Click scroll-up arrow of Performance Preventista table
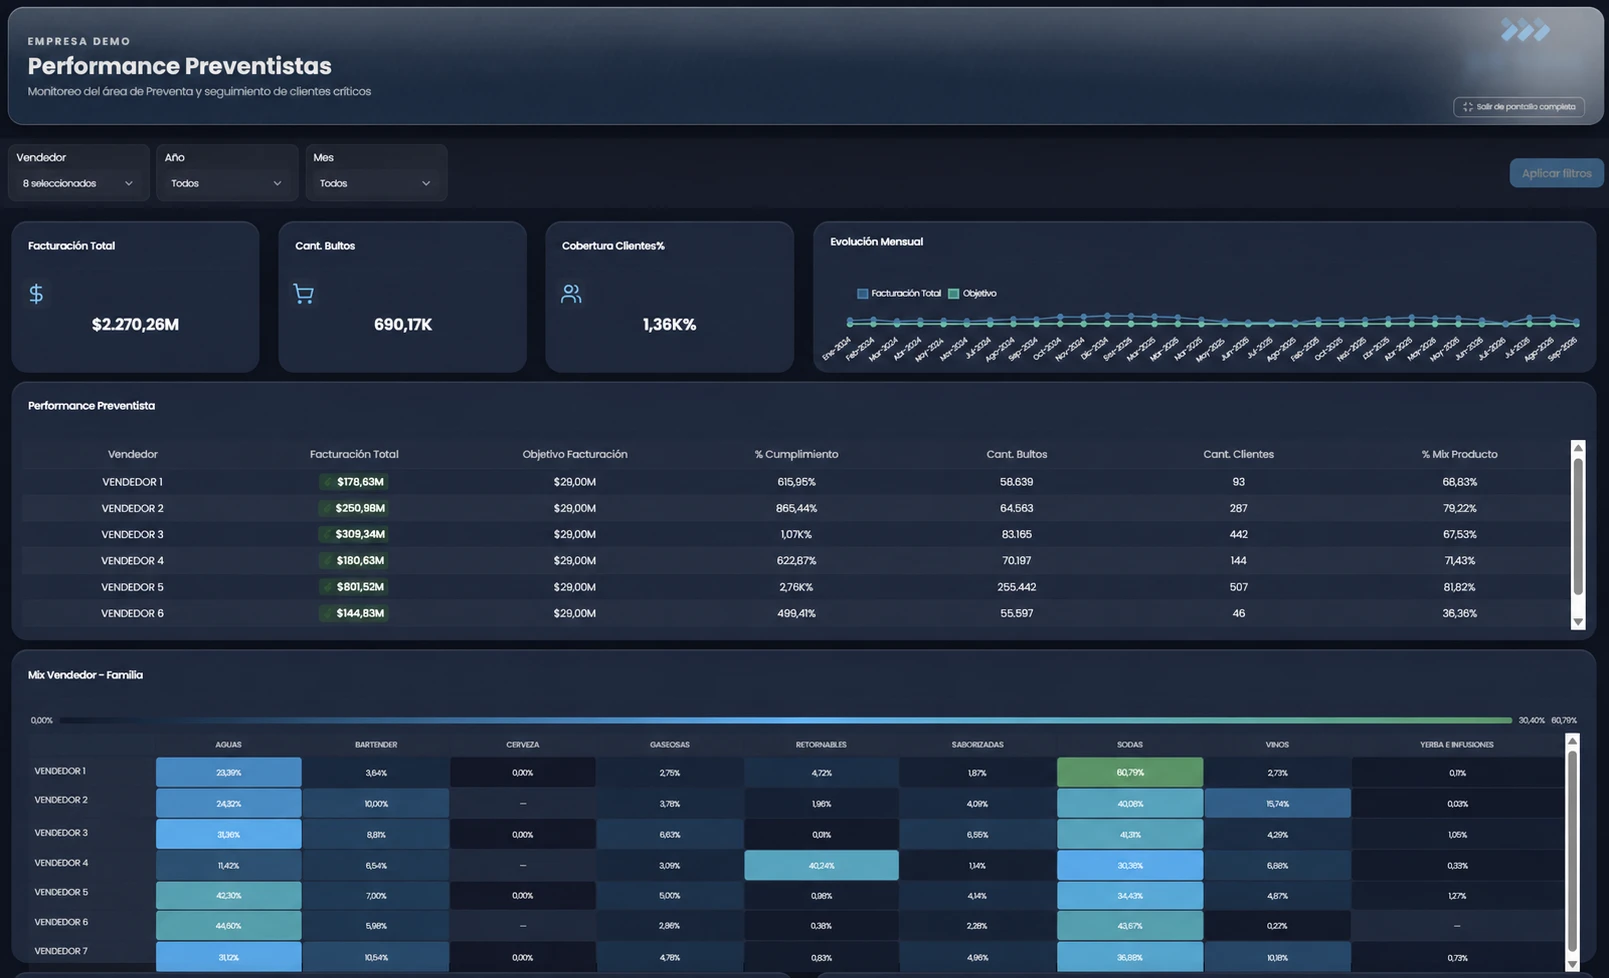The width and height of the screenshot is (1609, 978). pyautogui.click(x=1578, y=448)
